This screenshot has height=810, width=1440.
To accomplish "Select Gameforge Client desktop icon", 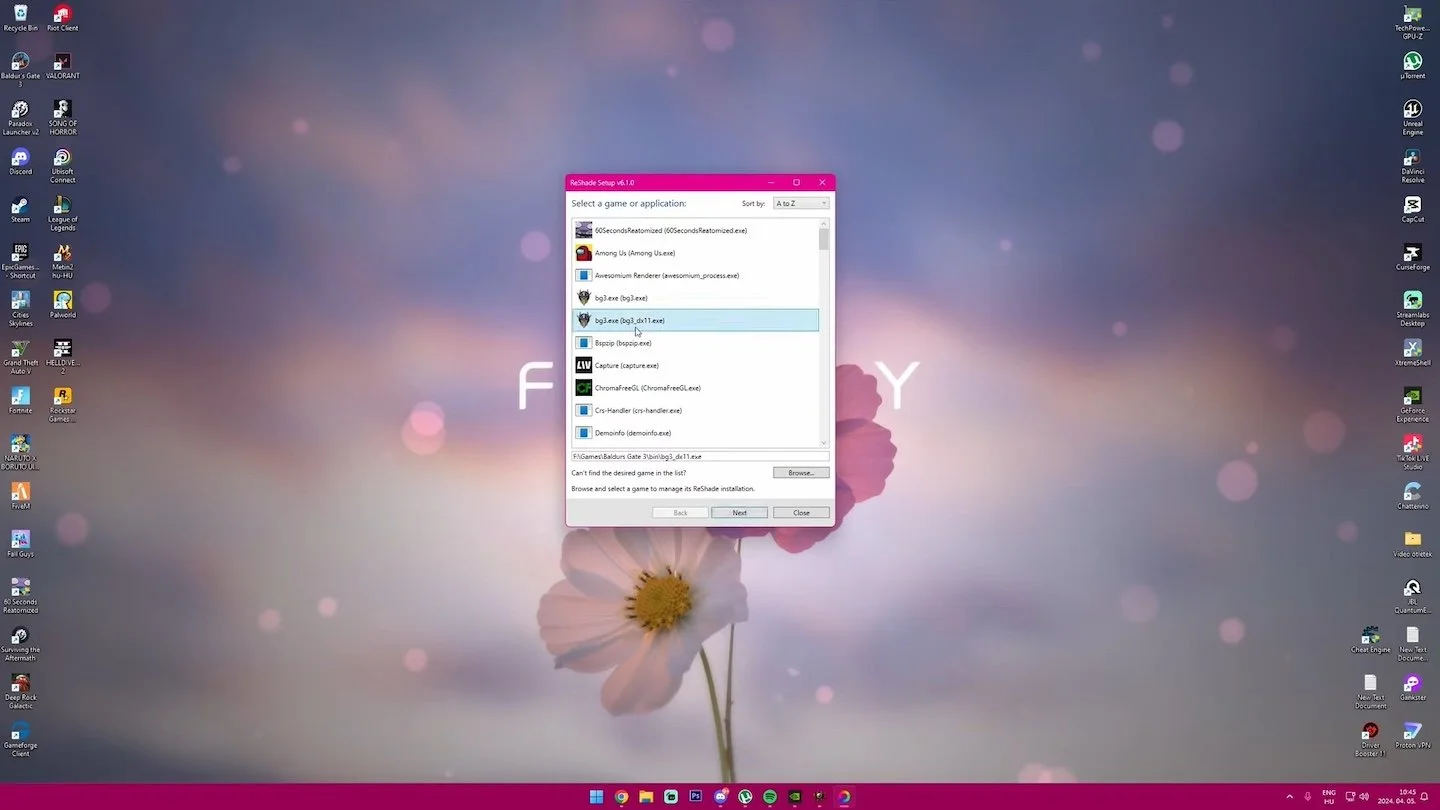I will 20,740.
